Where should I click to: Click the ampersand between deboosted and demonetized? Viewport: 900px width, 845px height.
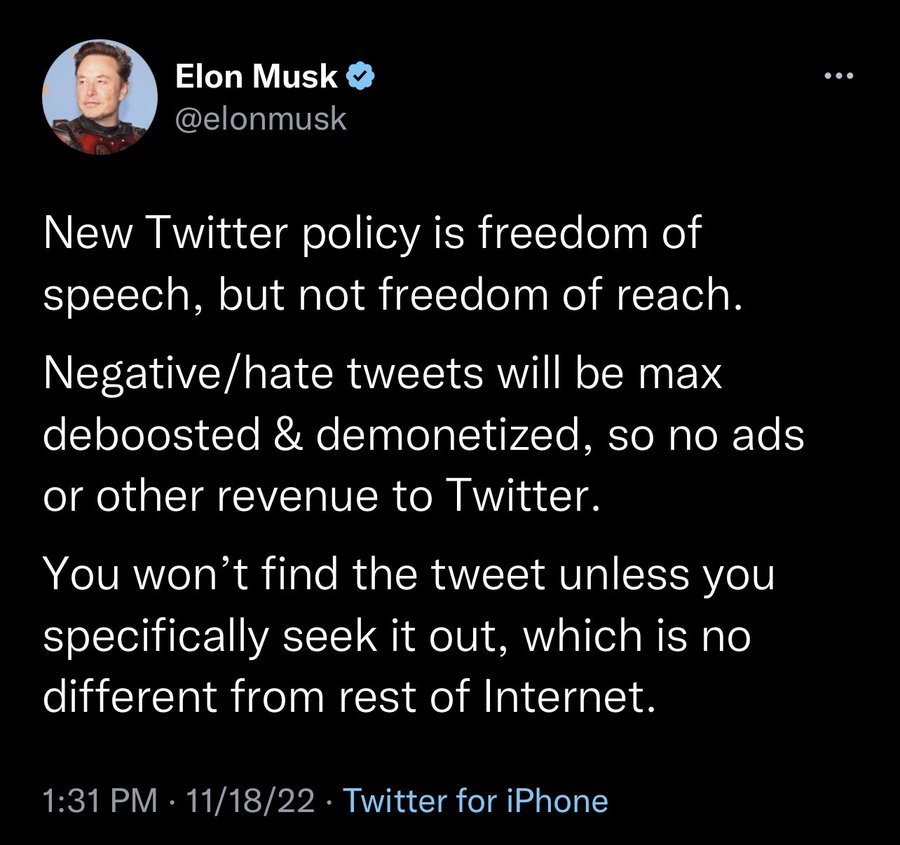[288, 435]
